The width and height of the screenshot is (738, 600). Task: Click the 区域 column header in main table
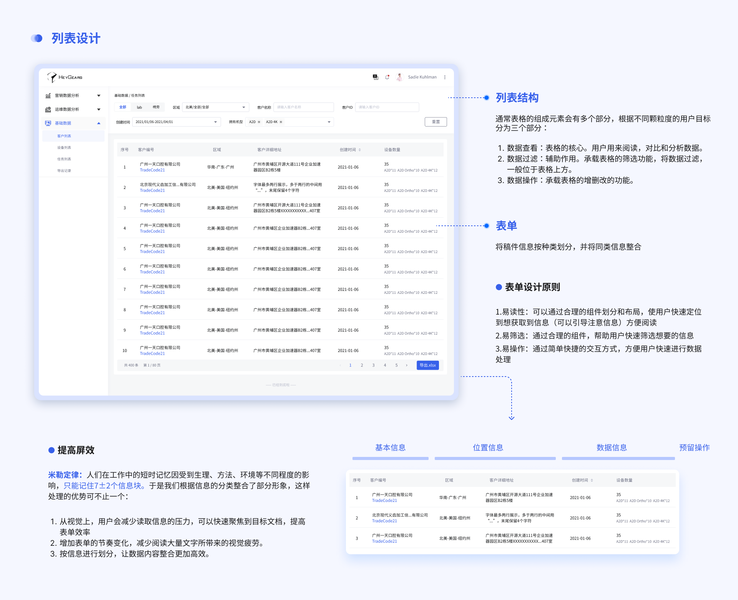(x=217, y=150)
